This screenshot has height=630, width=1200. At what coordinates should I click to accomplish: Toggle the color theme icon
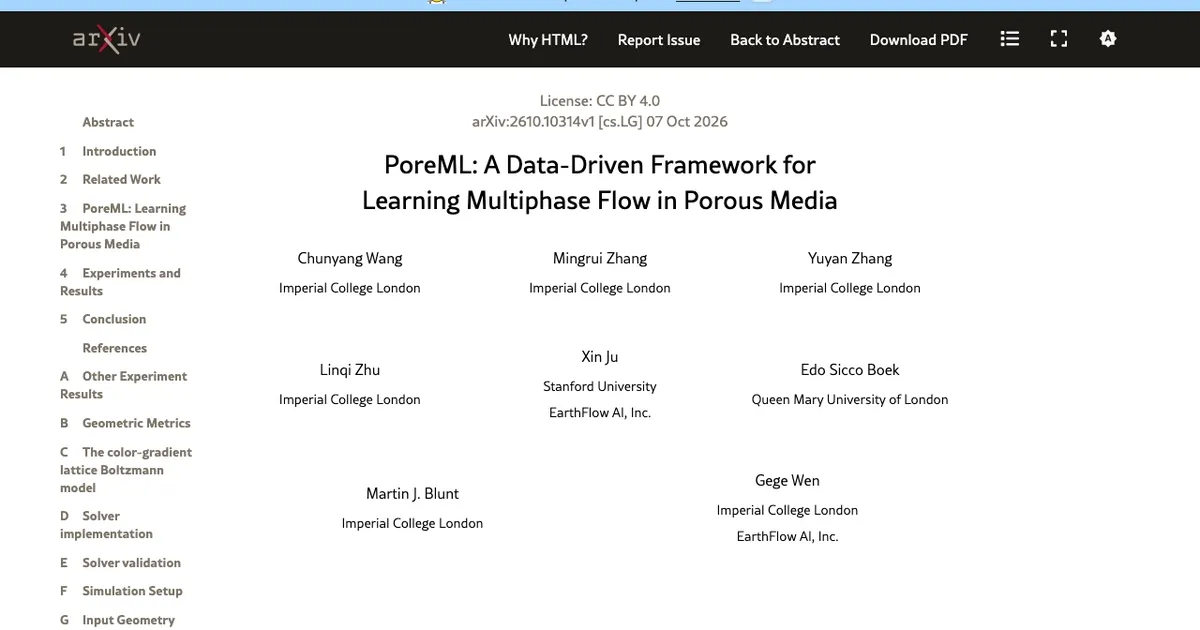pos(1108,39)
